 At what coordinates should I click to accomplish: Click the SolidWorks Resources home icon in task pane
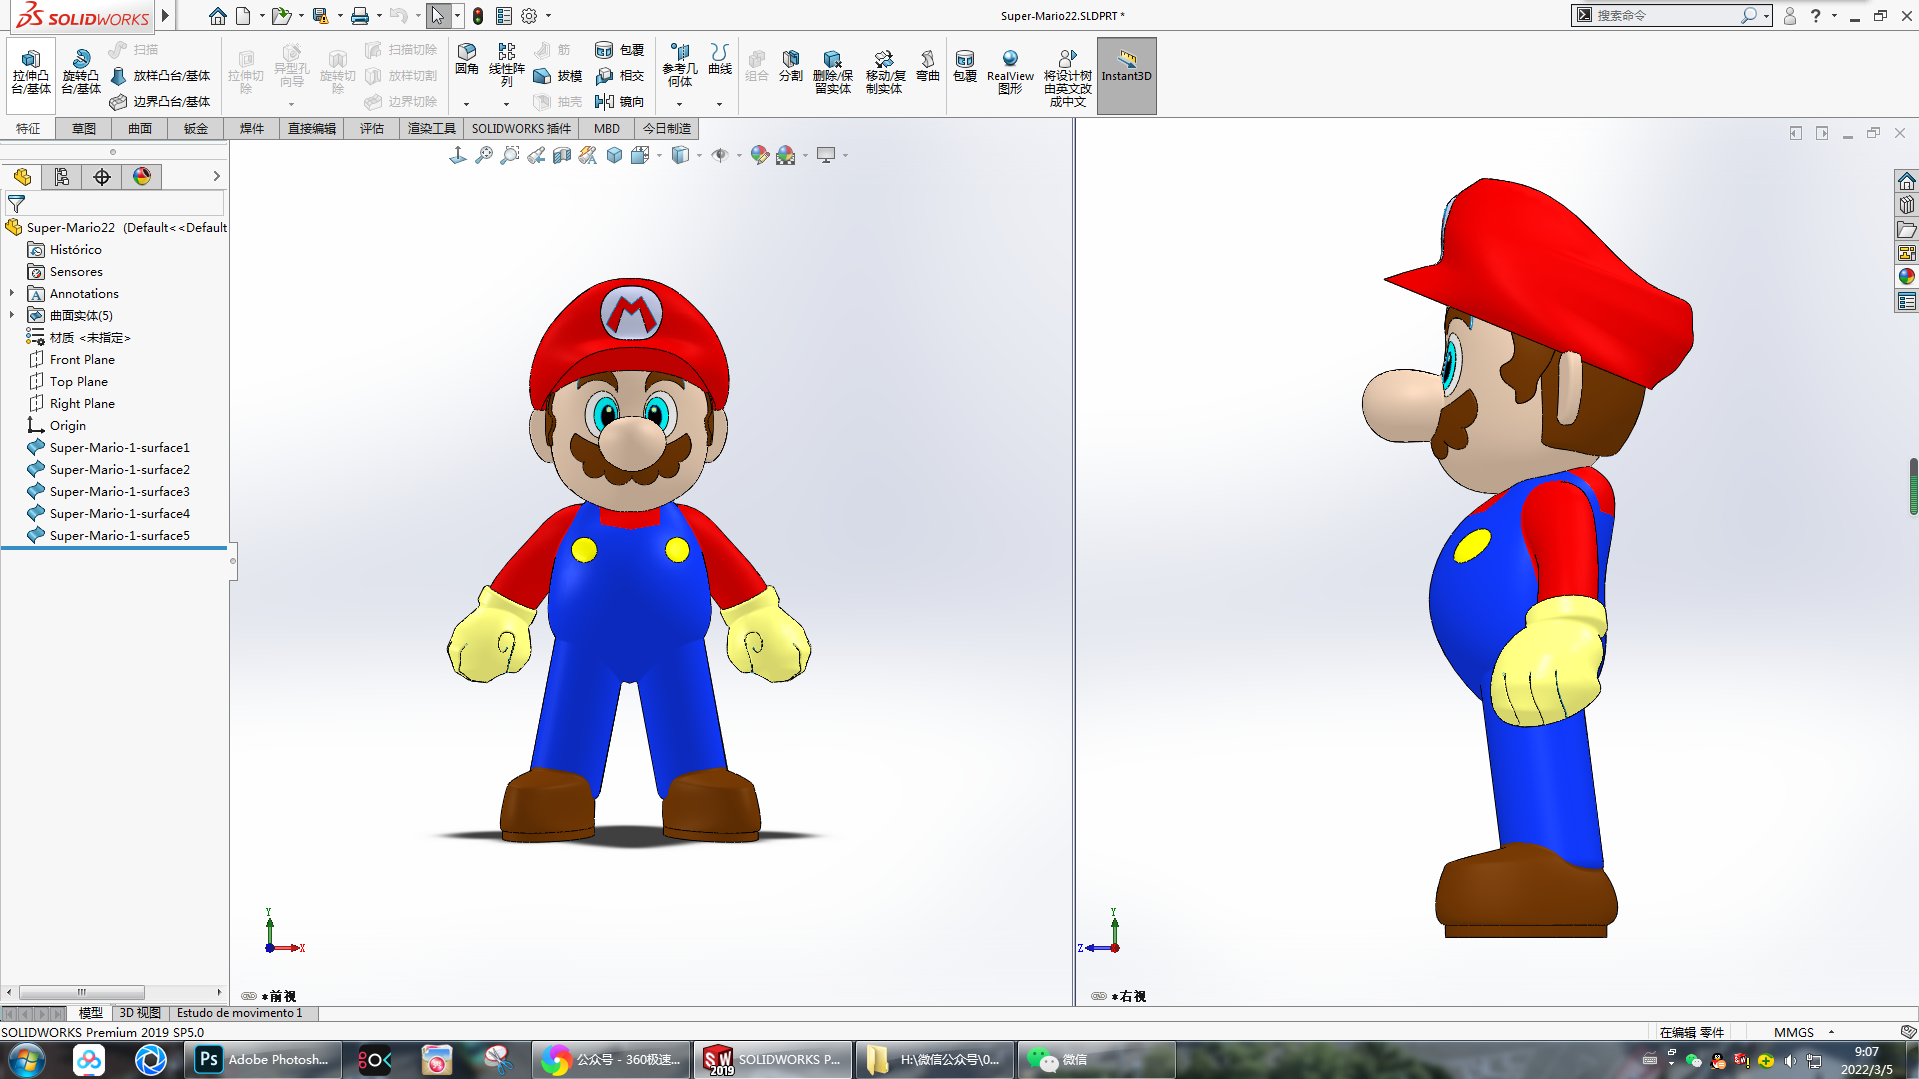[1907, 181]
